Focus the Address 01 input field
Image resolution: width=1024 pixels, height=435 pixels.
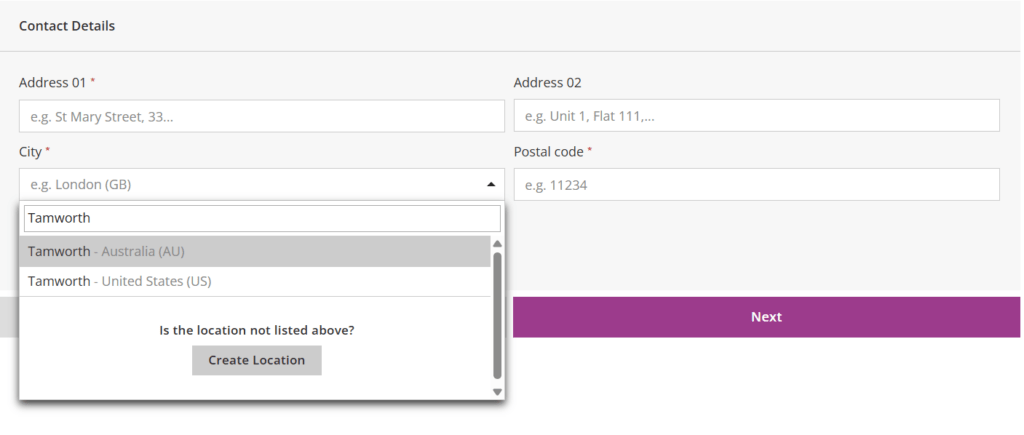pyautogui.click(x=261, y=116)
